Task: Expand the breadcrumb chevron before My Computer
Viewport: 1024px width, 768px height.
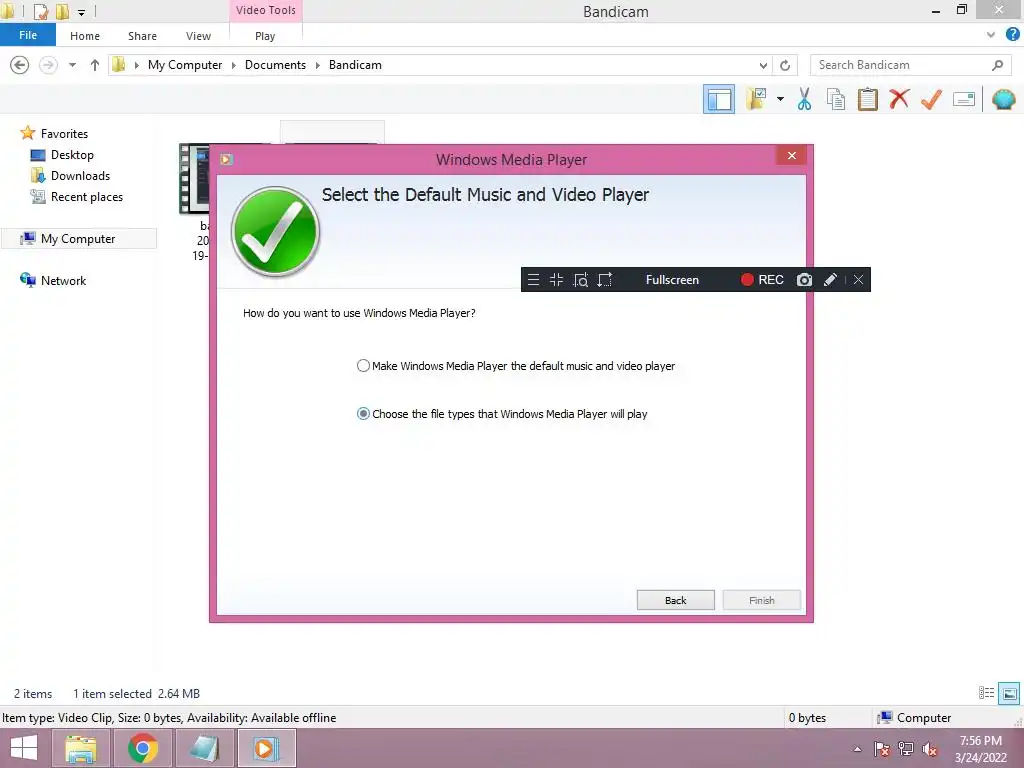Action: pyautogui.click(x=136, y=65)
